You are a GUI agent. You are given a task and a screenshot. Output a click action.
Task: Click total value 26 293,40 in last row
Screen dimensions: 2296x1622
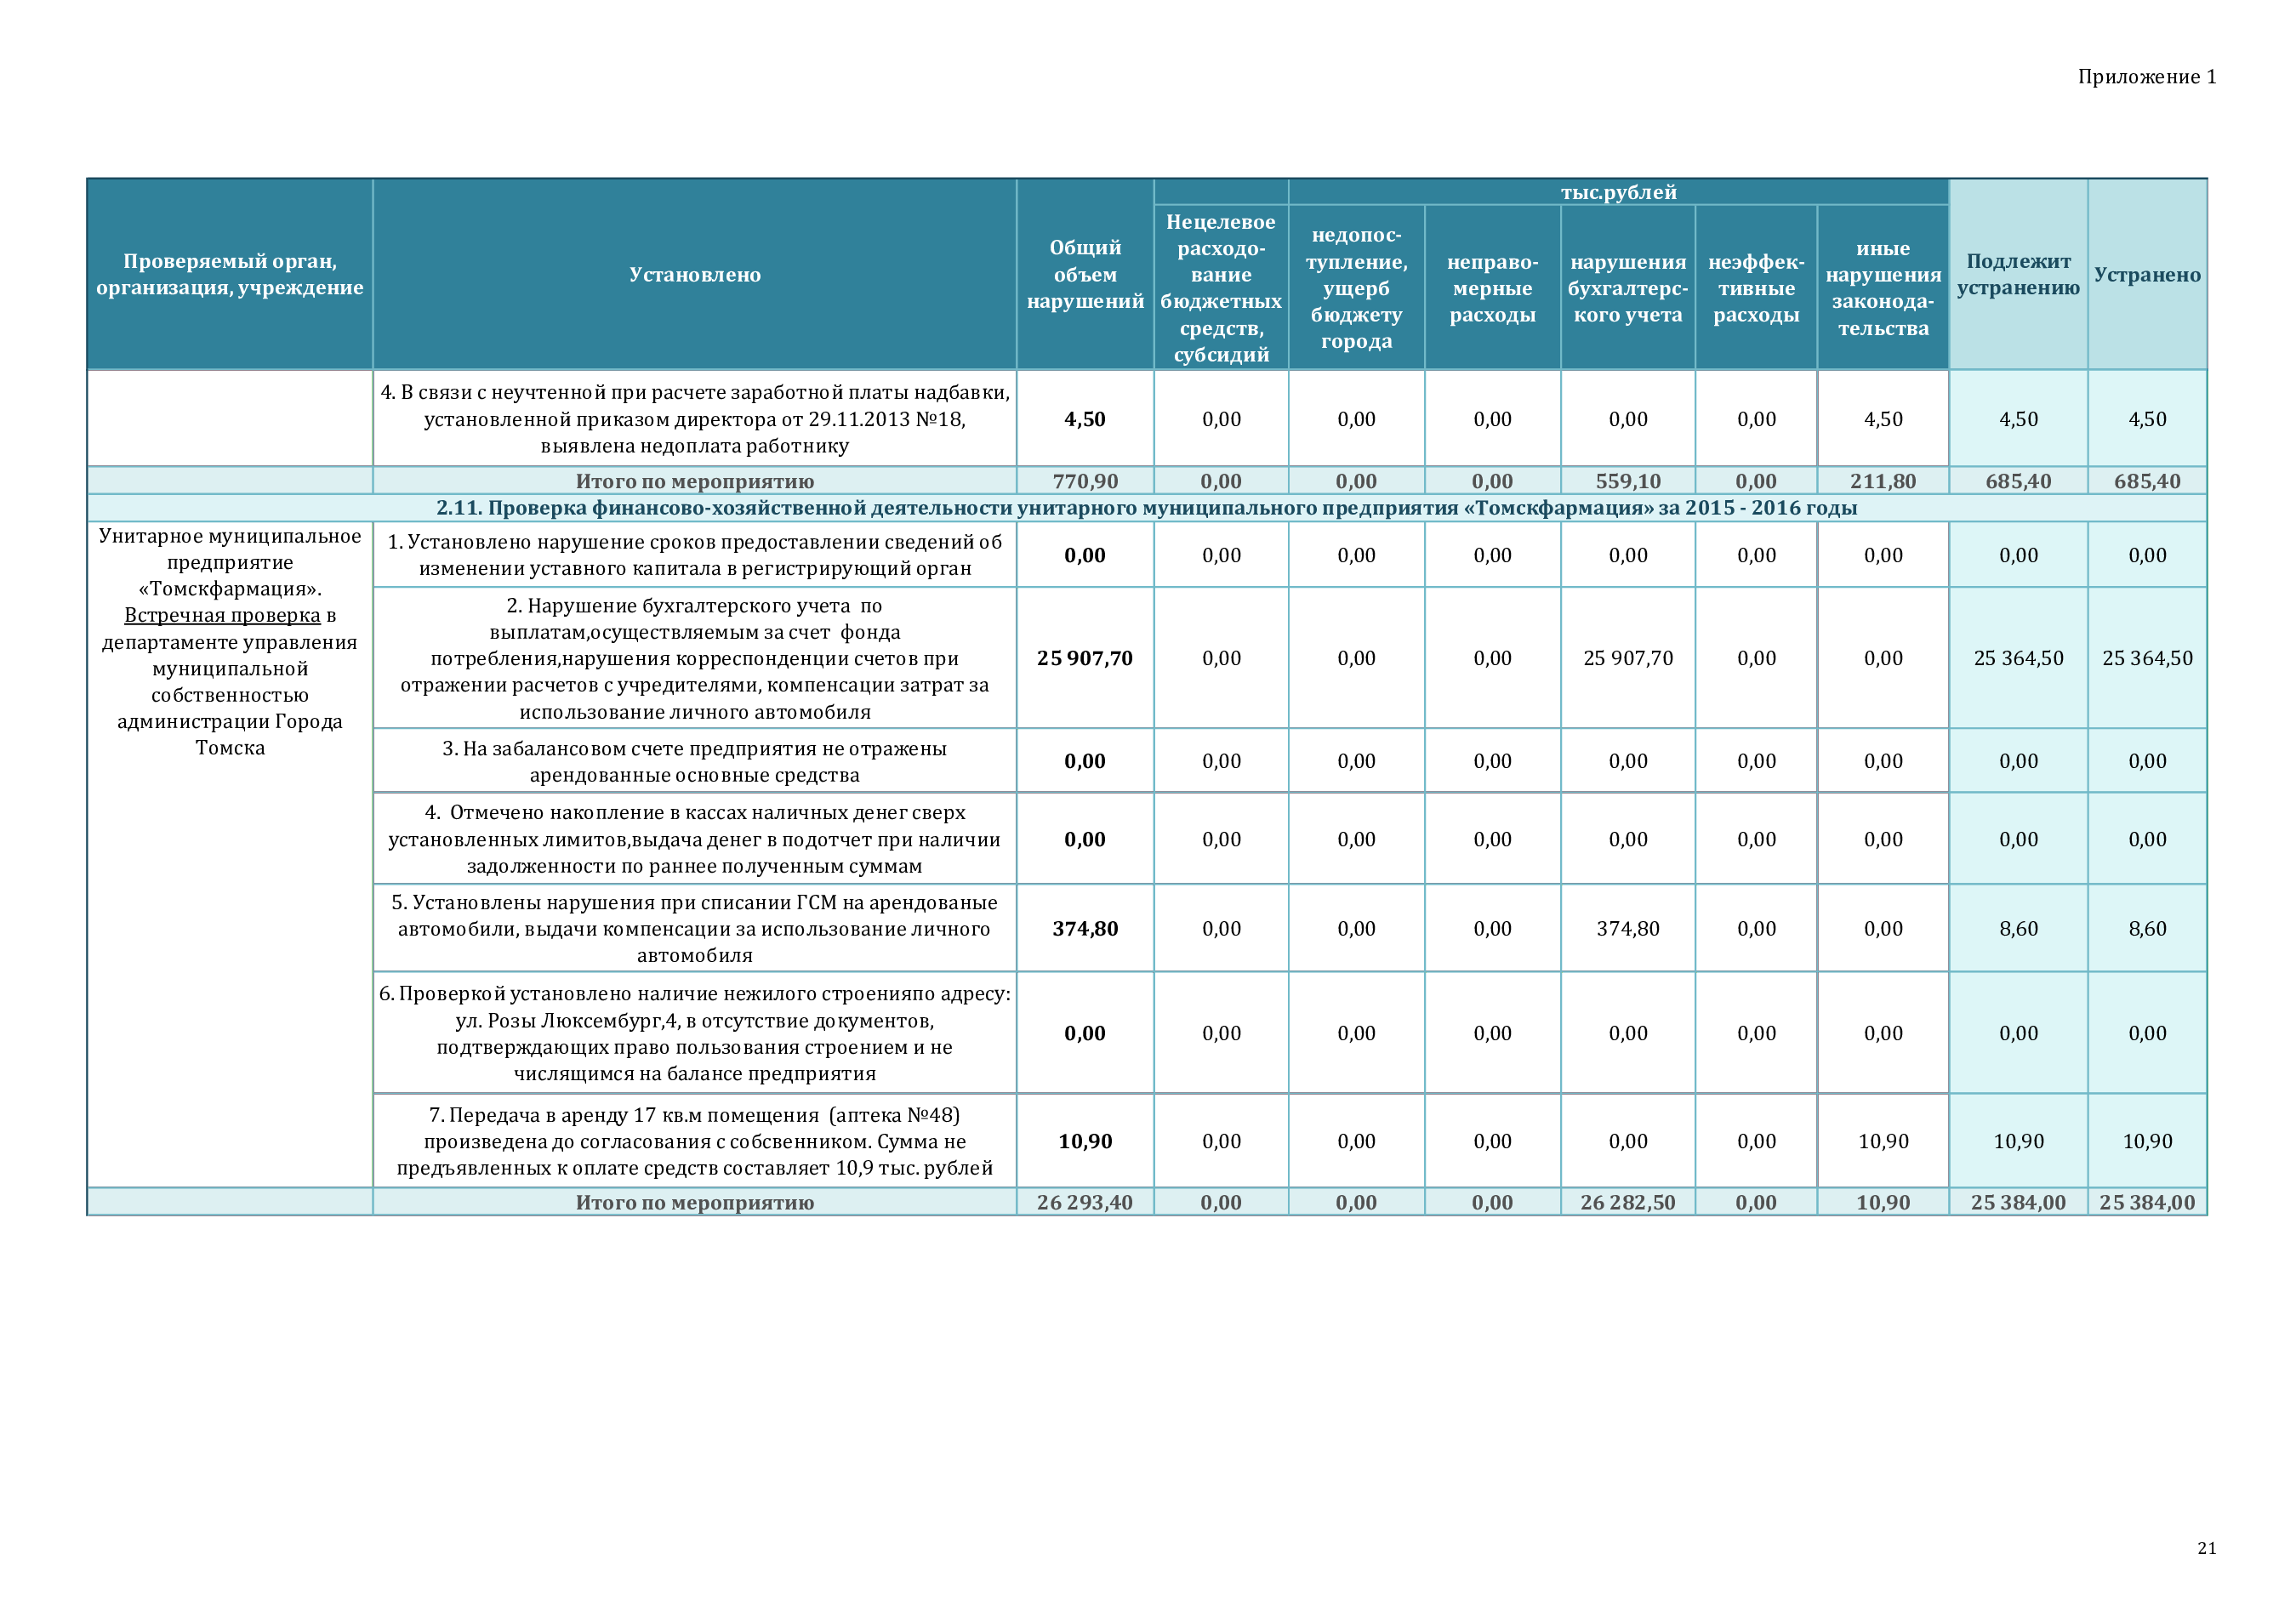1084,1203
